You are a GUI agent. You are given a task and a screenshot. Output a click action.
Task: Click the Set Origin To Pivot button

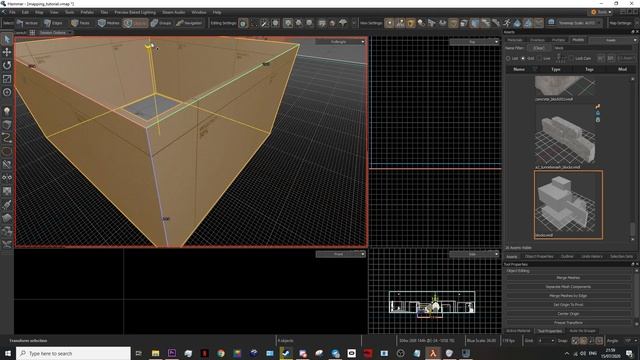point(568,304)
